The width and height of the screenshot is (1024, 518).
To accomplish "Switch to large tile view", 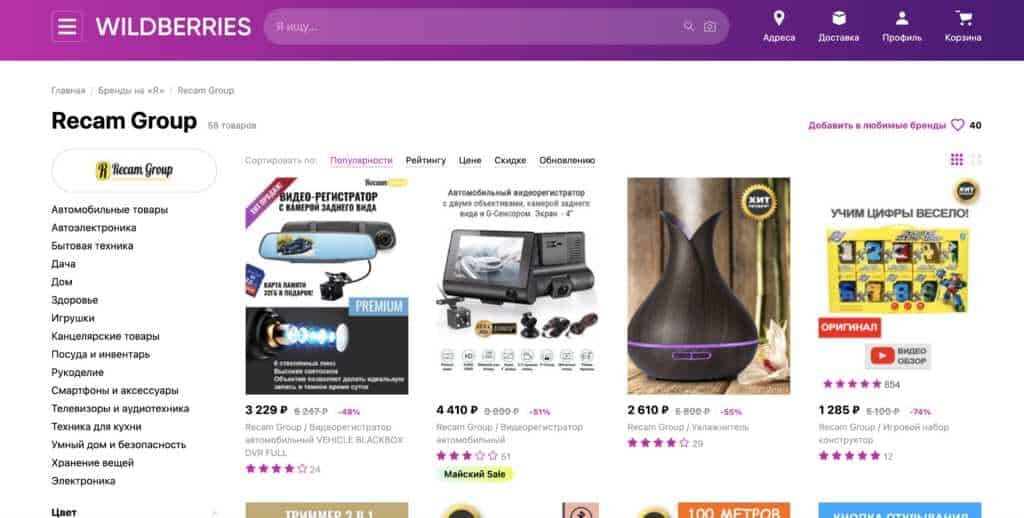I will click(x=976, y=159).
